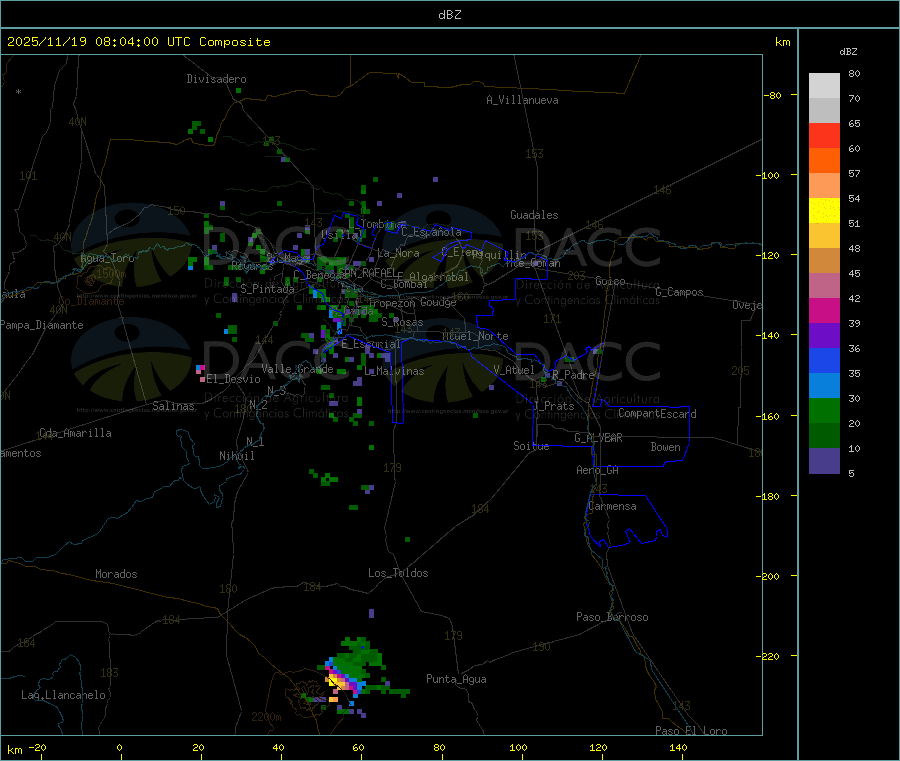Select the bright green 30 dBZ legend swatch
This screenshot has height=761, width=900.
824,410
